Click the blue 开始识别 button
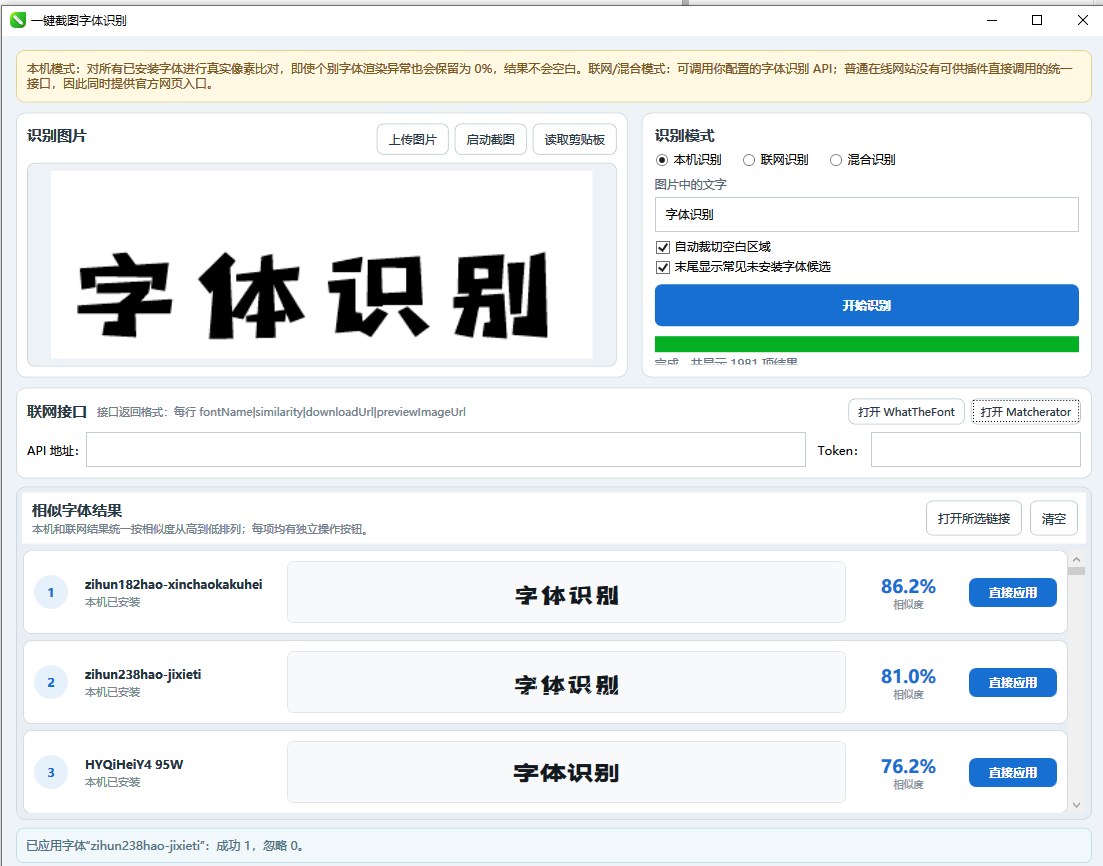This screenshot has width=1103, height=866. coord(867,305)
